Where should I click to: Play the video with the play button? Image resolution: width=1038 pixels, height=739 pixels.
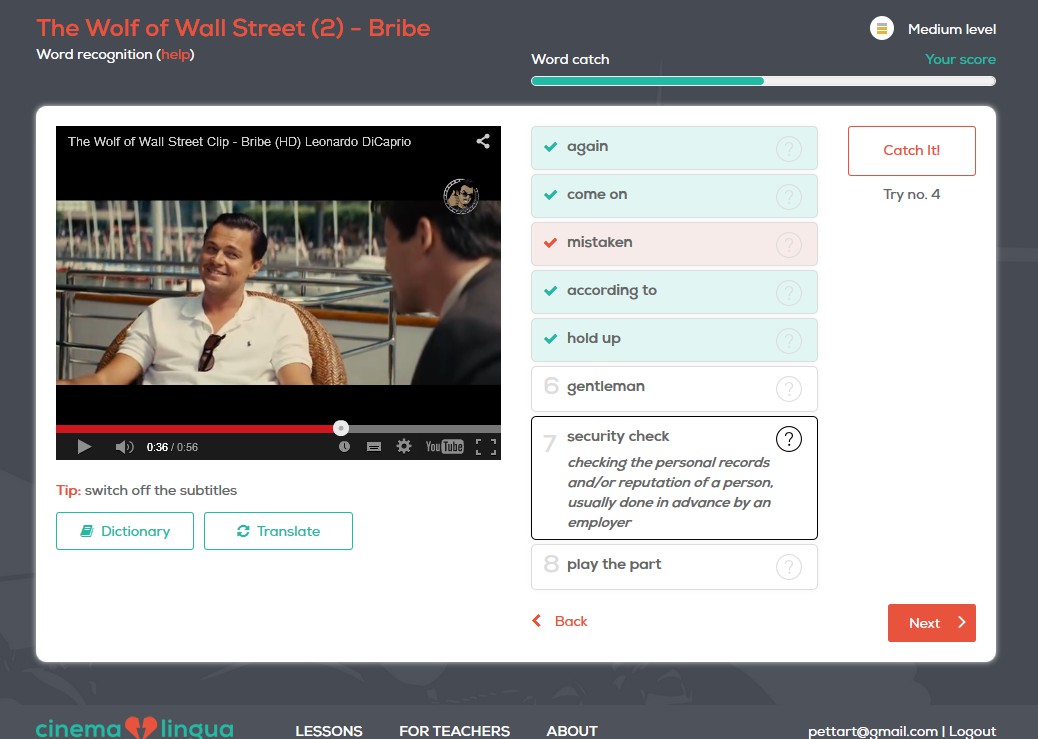84,447
